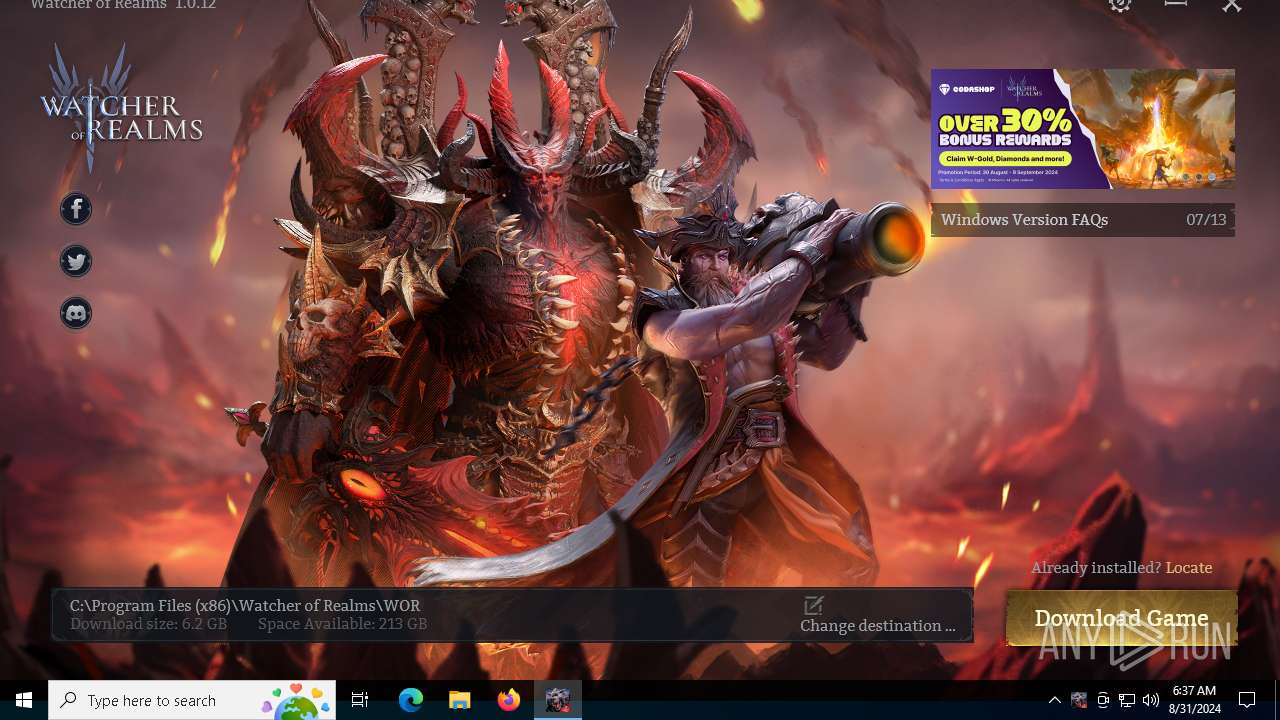Minimize the Watcher of Realms launcher

click(x=1176, y=4)
